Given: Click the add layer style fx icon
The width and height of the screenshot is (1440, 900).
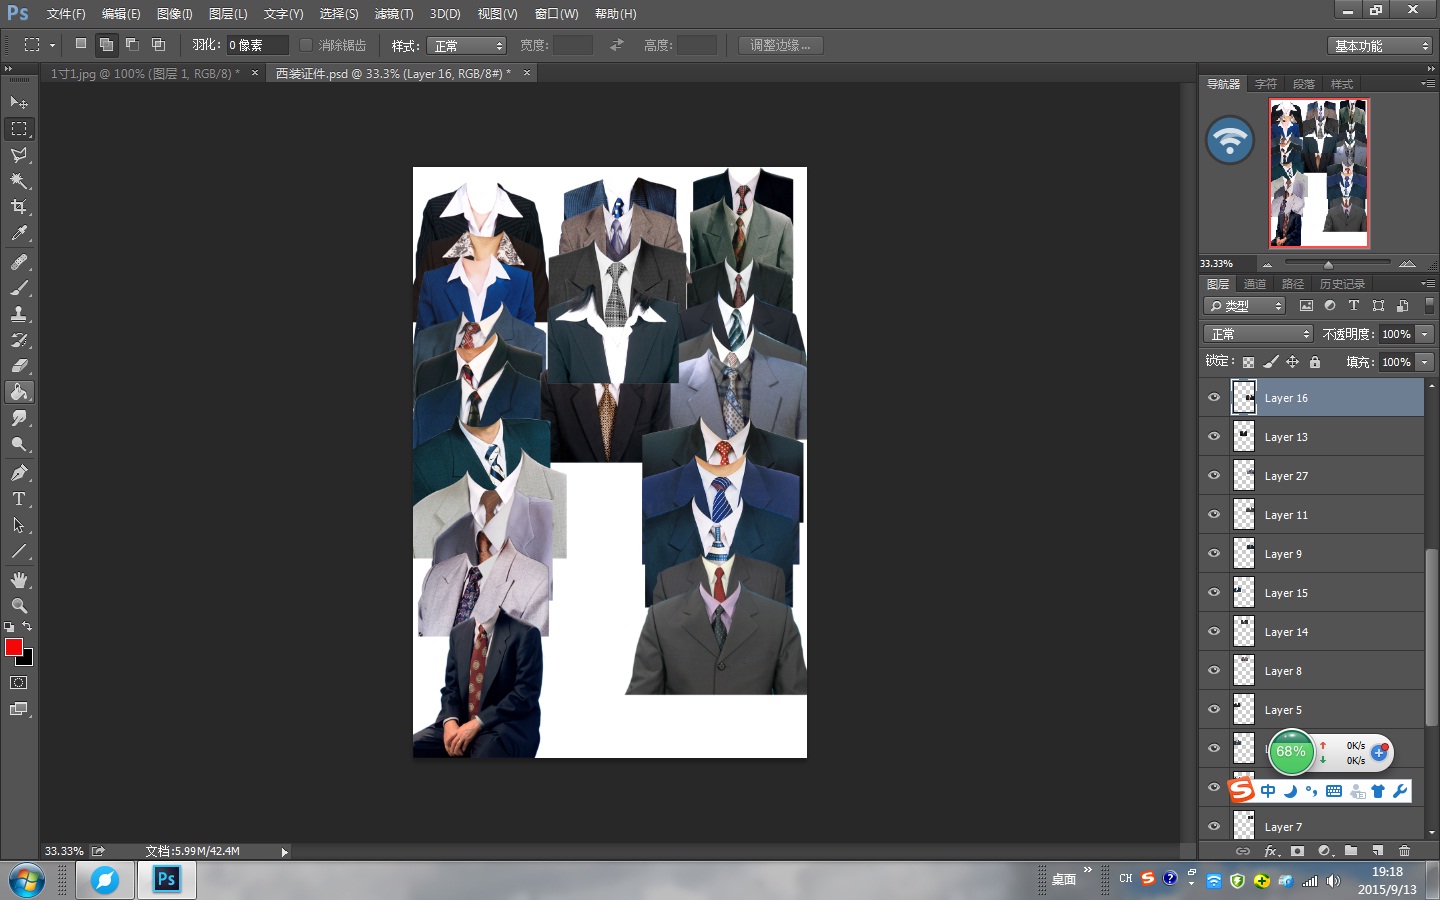Looking at the screenshot, I should click(1271, 851).
